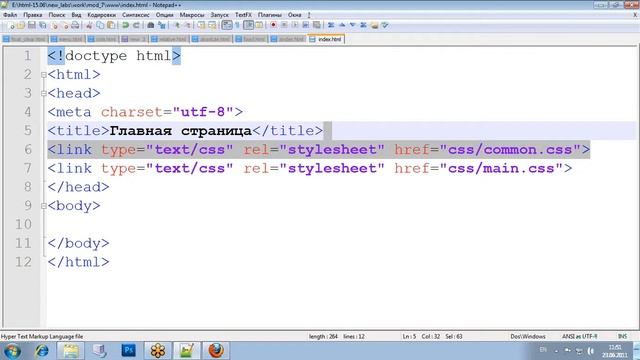Open the Окна menu

pyautogui.click(x=295, y=15)
